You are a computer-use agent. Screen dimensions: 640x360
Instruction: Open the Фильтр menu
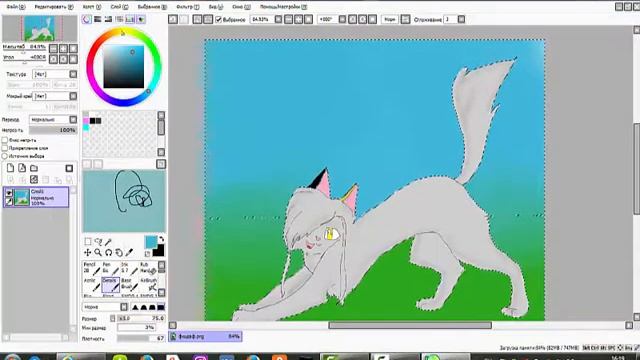[188, 7]
